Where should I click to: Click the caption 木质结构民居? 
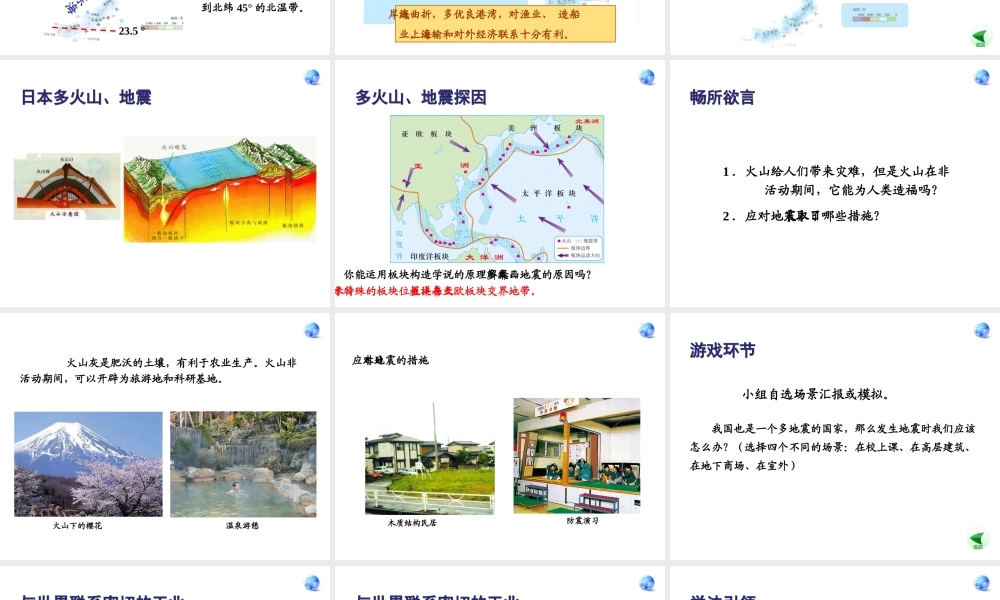tap(413, 523)
